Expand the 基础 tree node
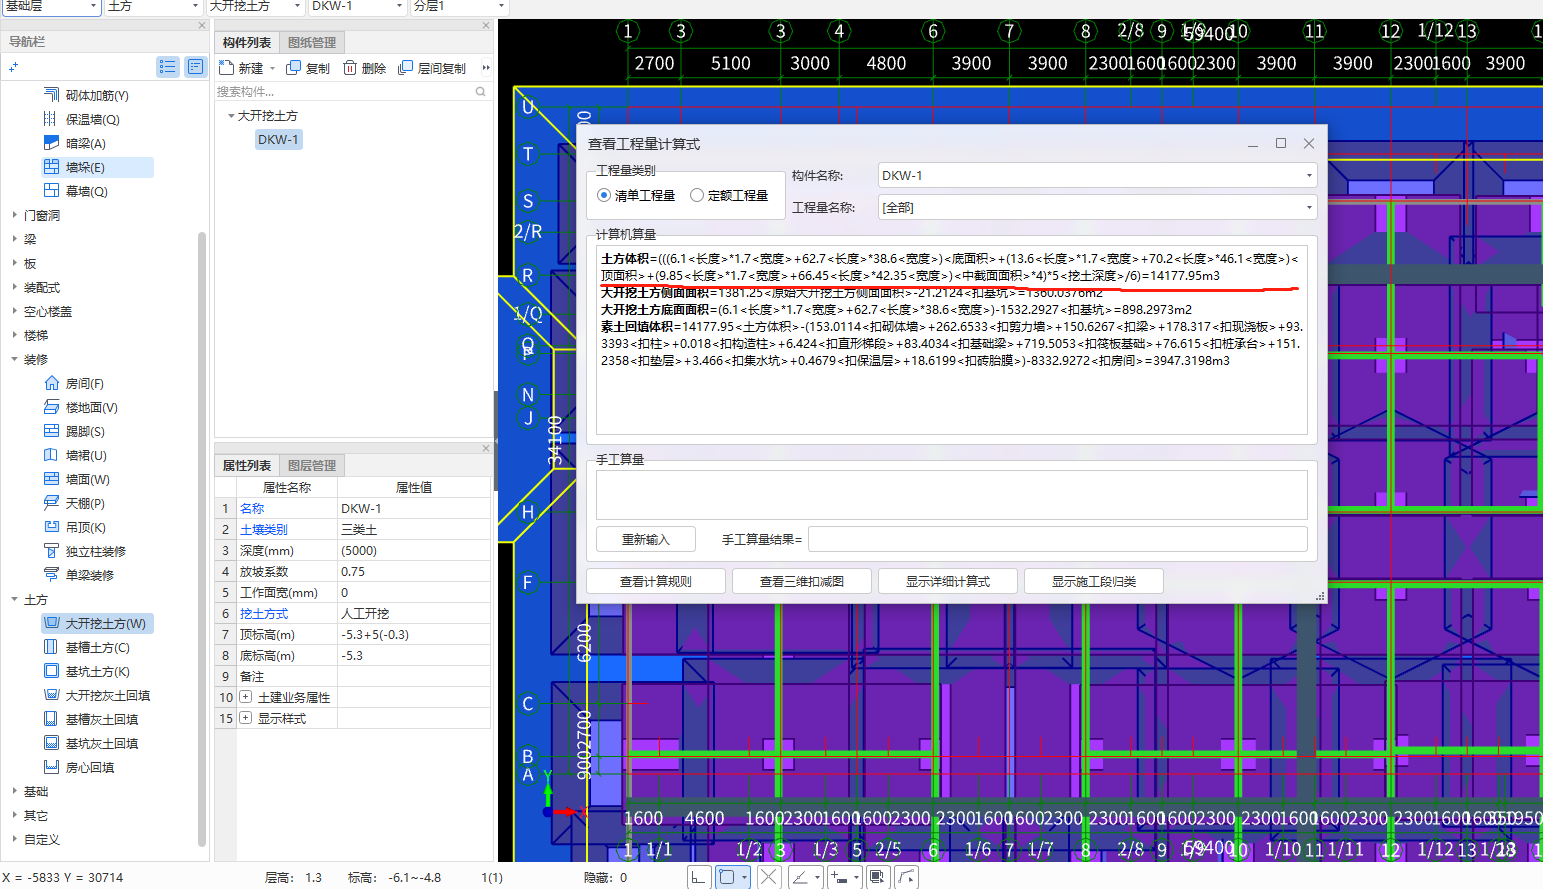 [15, 791]
